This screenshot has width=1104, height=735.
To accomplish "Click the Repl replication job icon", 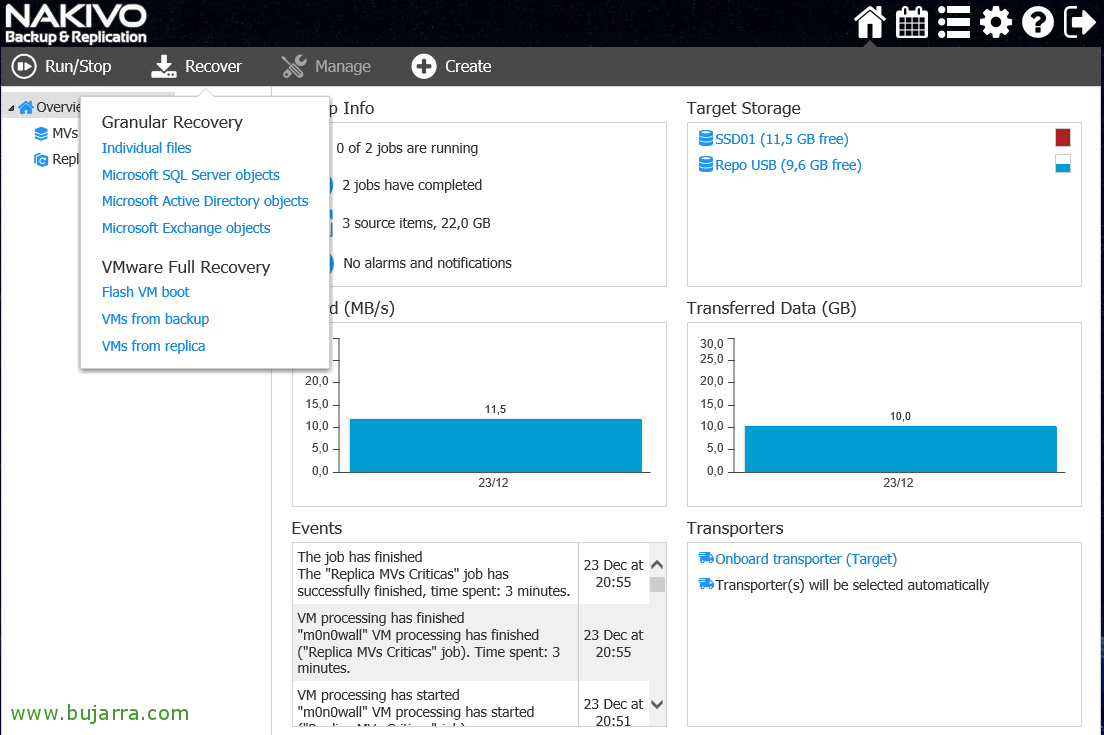I will 42,160.
